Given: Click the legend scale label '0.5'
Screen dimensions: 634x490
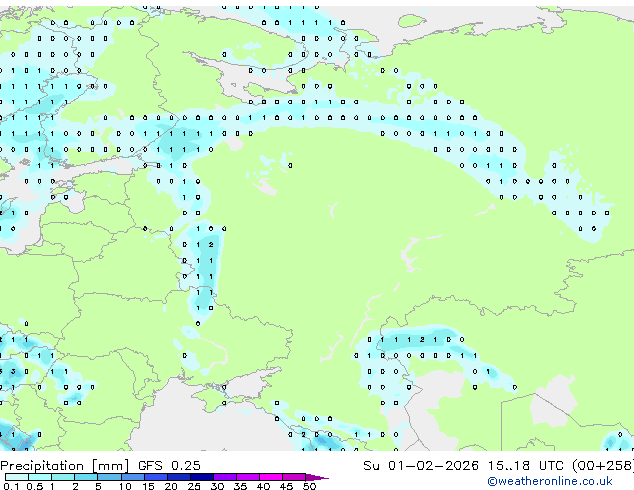Looking at the screenshot, I should point(34,486).
